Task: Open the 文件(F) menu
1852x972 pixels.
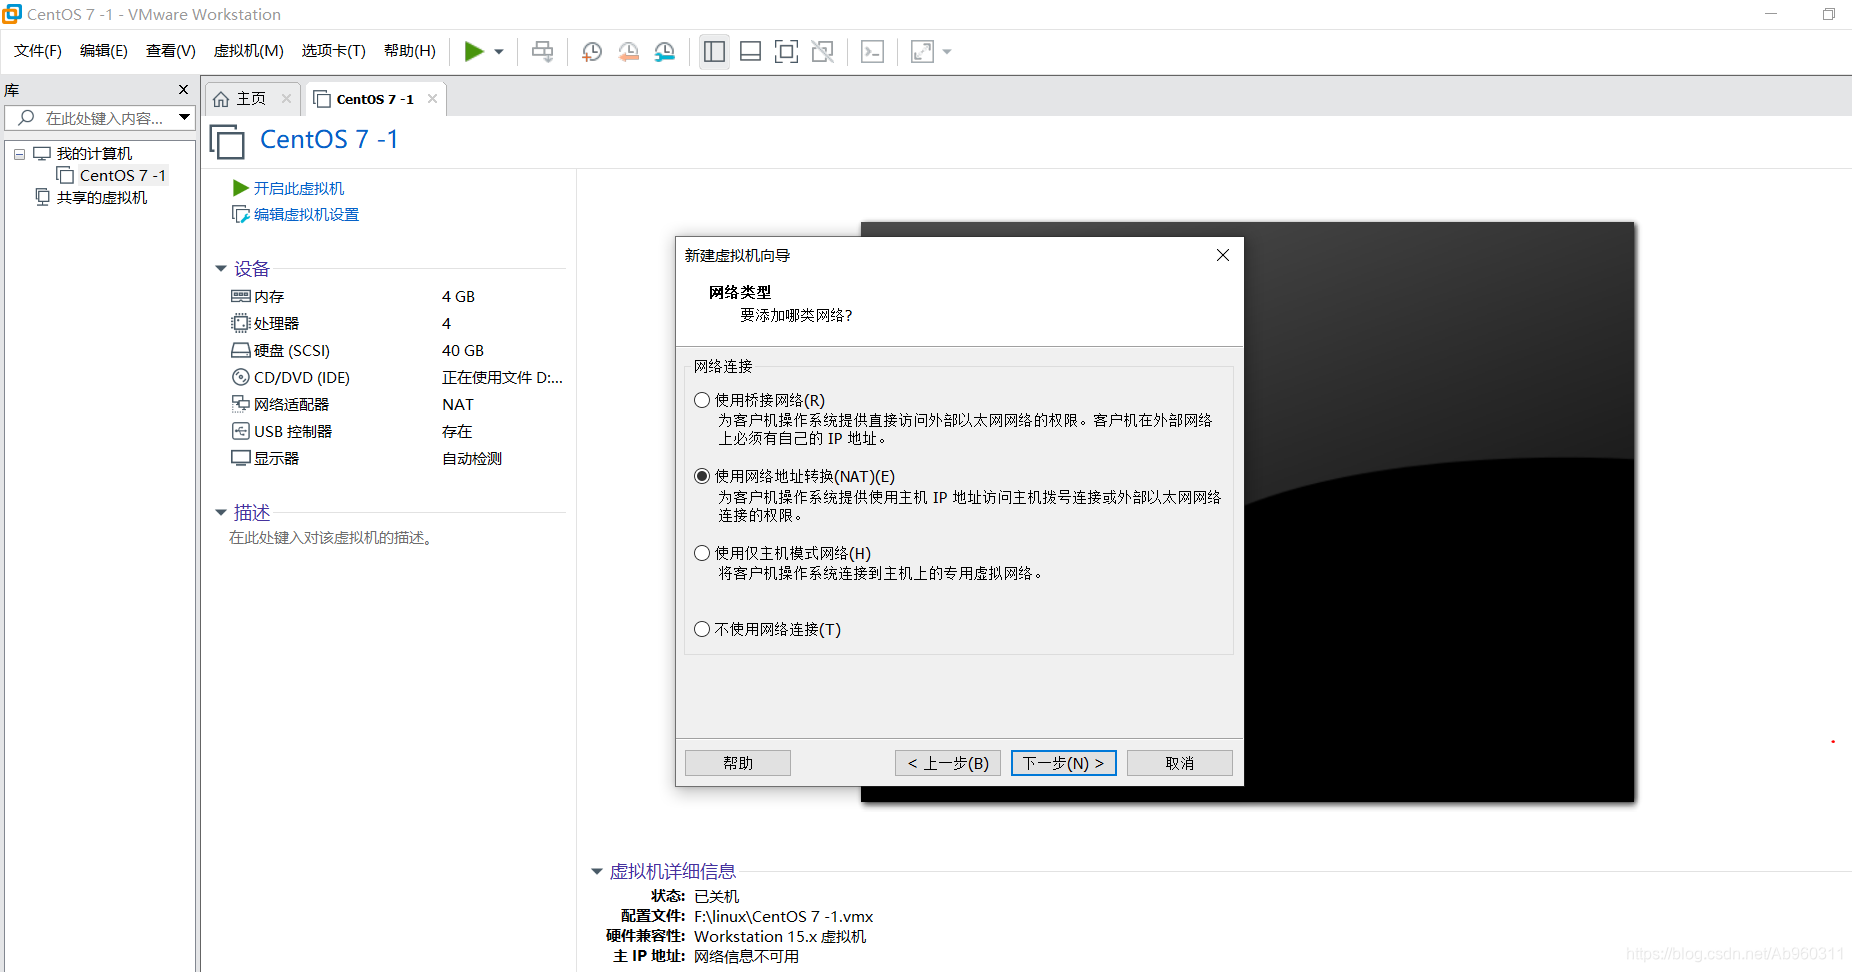Action: click(x=38, y=51)
